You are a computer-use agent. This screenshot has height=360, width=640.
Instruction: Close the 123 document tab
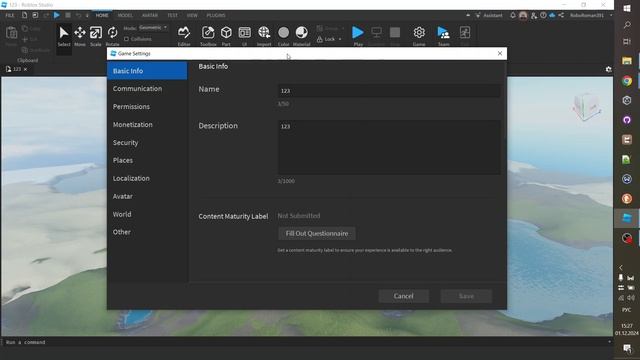[25, 69]
